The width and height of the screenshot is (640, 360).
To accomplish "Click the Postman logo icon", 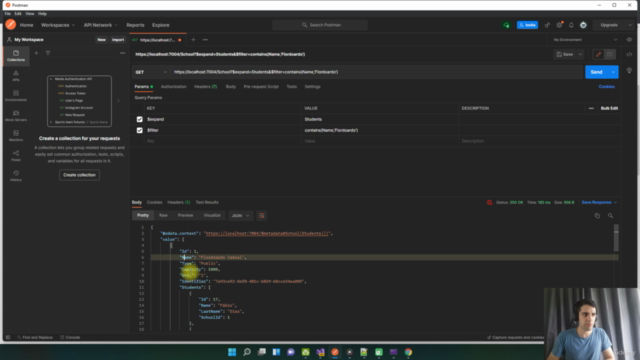I will [x=11, y=25].
